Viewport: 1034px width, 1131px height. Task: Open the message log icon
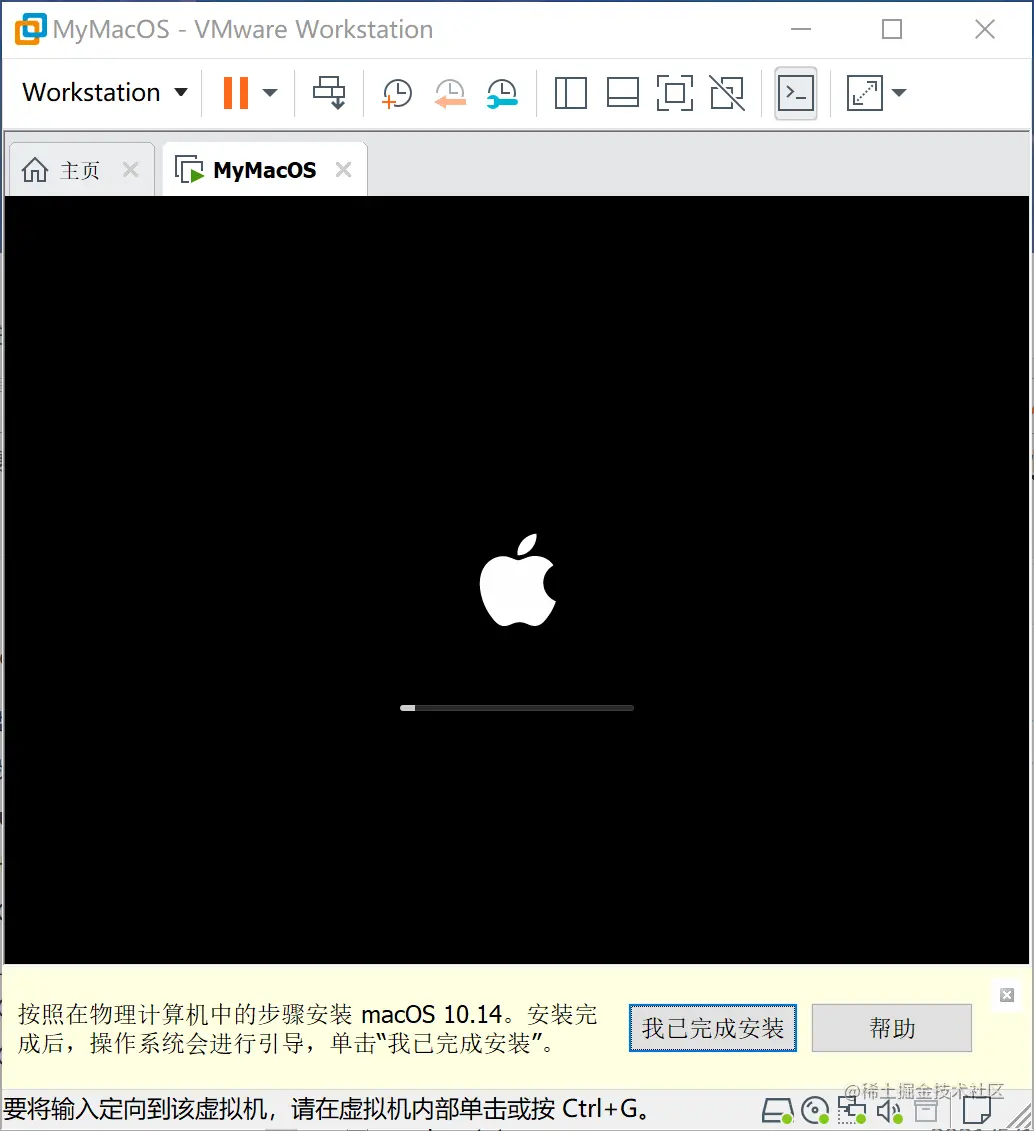pyautogui.click(x=978, y=1111)
